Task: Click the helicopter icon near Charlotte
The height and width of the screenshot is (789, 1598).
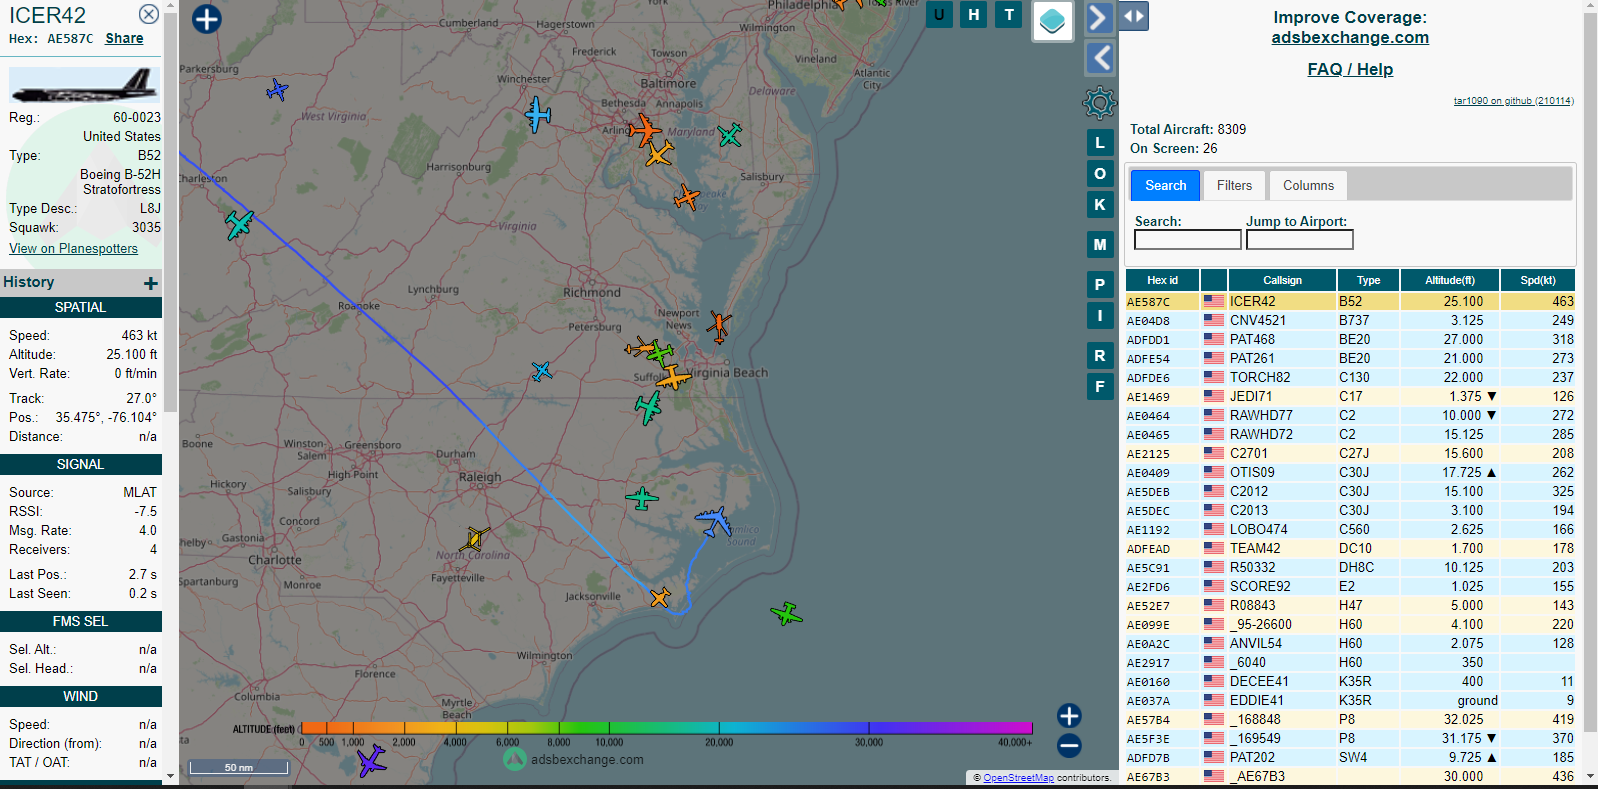Action: click(474, 539)
